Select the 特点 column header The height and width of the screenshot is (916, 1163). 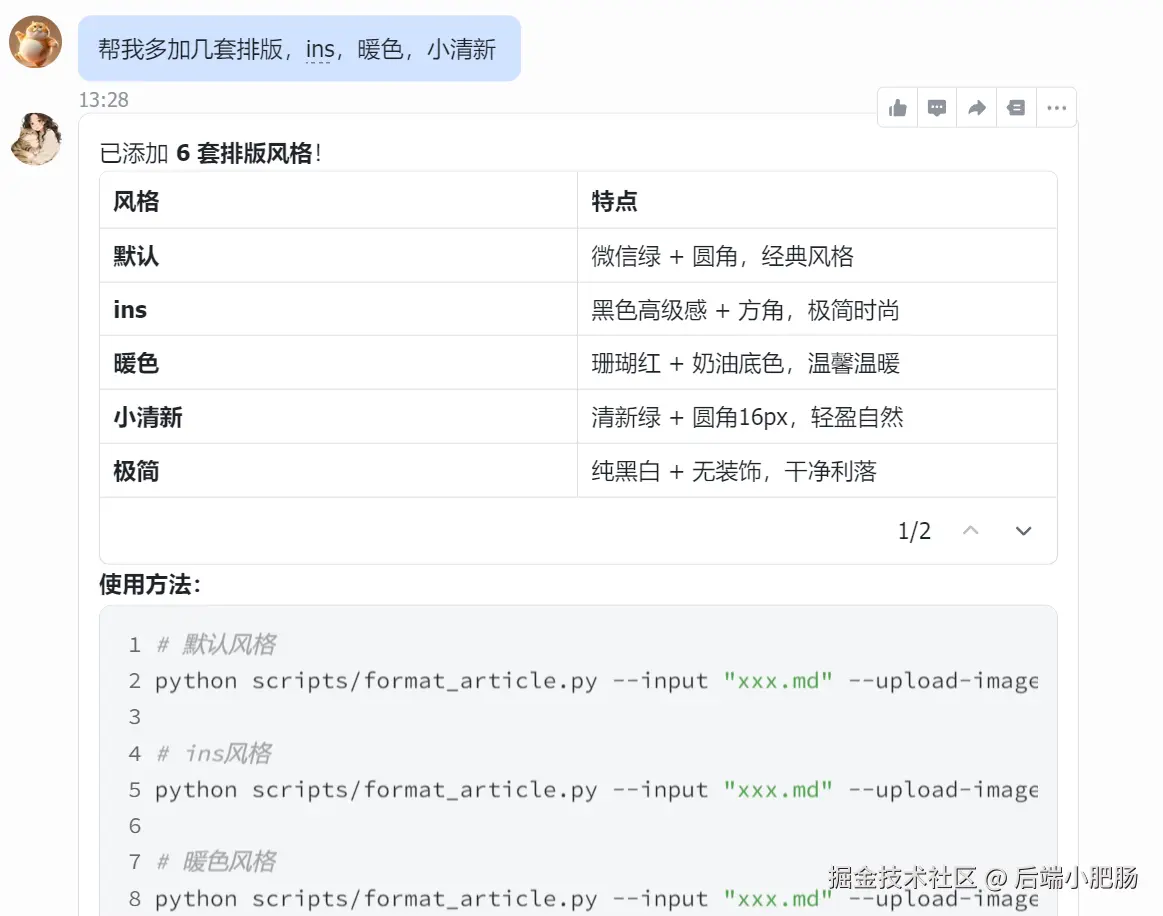614,201
